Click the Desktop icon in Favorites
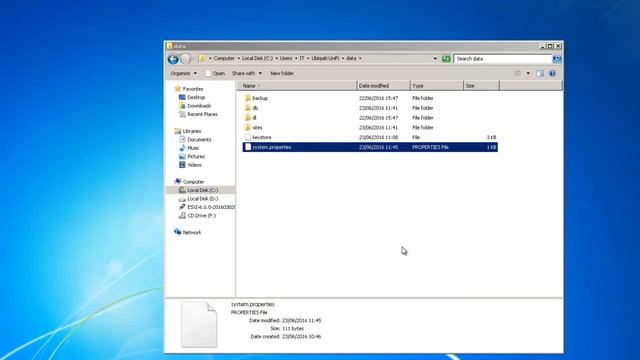Image resolution: width=640 pixels, height=360 pixels. pos(182,97)
